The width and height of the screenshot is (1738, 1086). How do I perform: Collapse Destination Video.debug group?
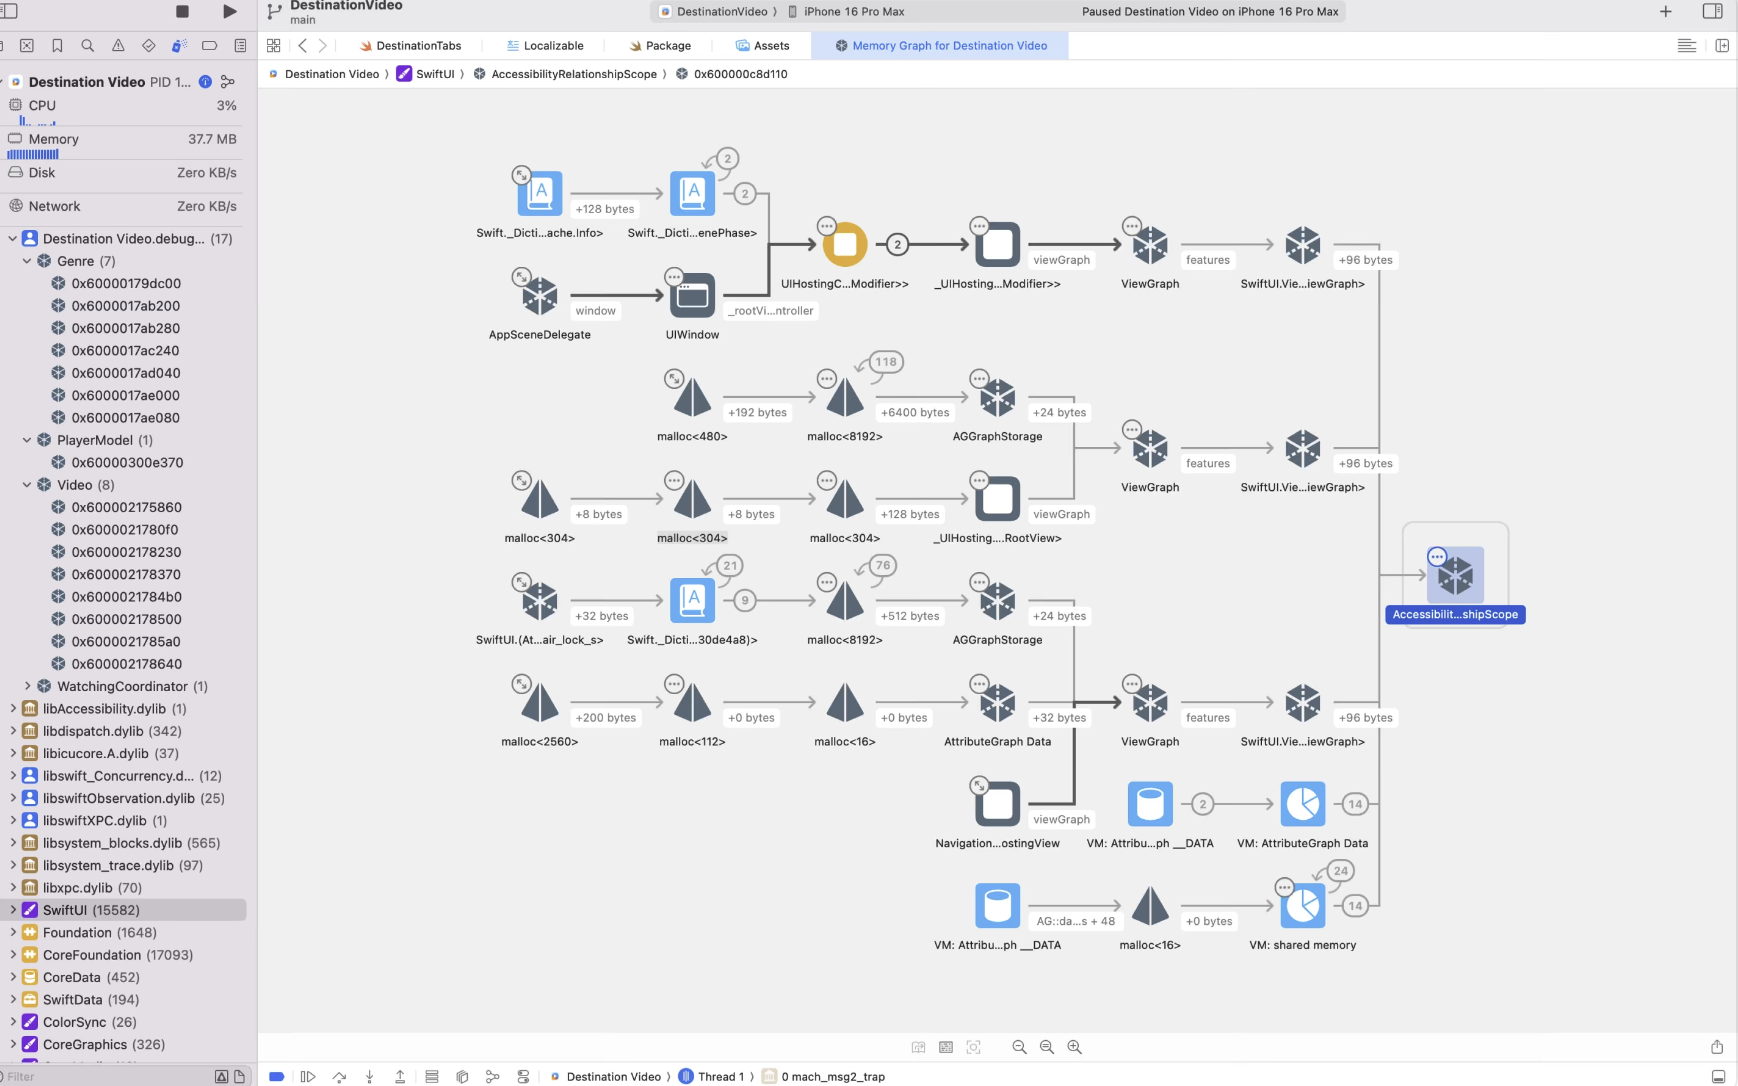(x=13, y=239)
